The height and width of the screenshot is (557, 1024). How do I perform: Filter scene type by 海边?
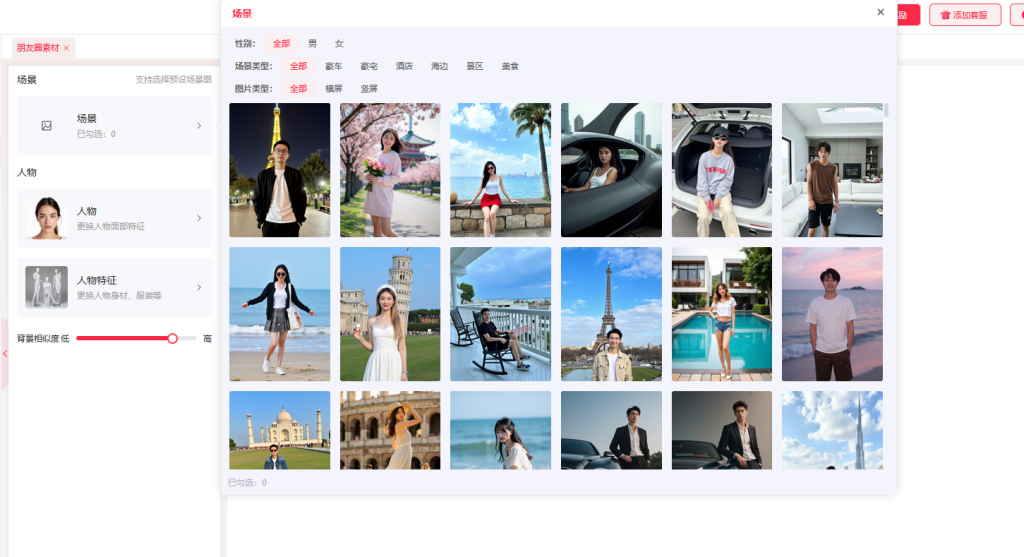click(x=439, y=66)
